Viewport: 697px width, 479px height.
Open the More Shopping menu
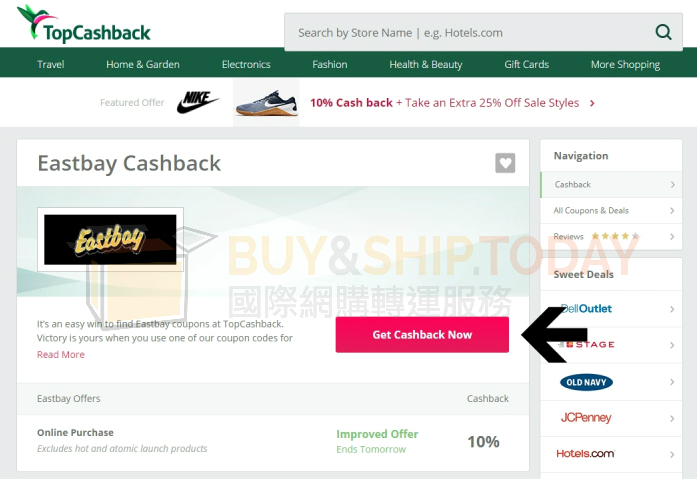tap(625, 64)
